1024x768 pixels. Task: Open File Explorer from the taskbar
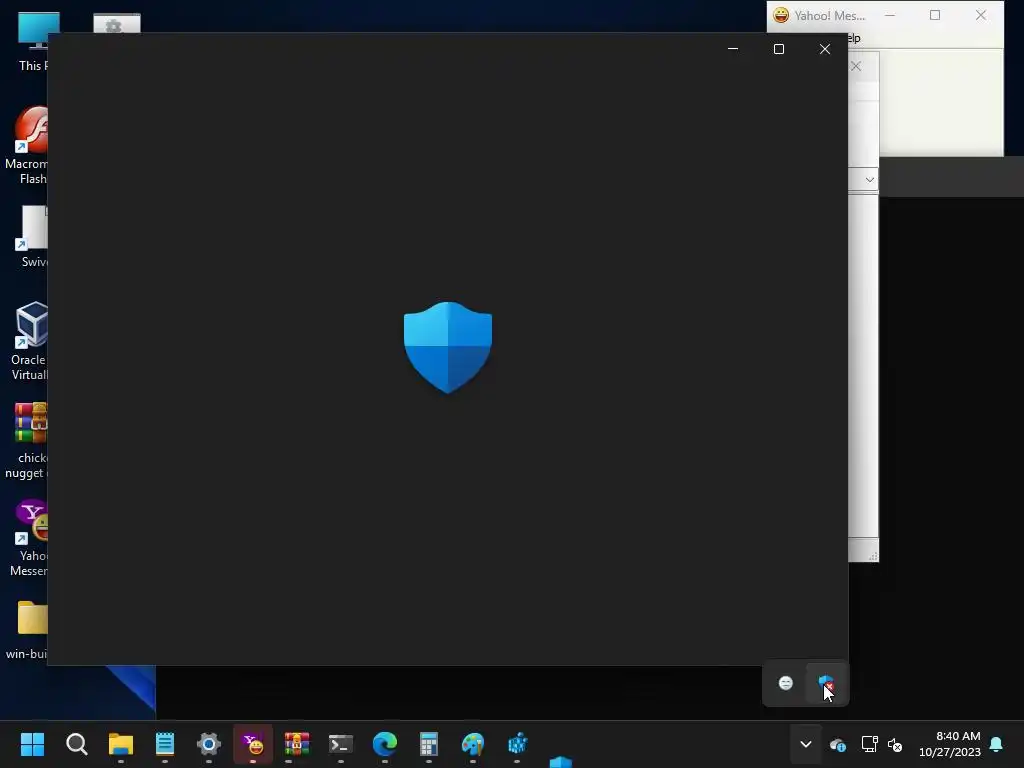pos(121,744)
